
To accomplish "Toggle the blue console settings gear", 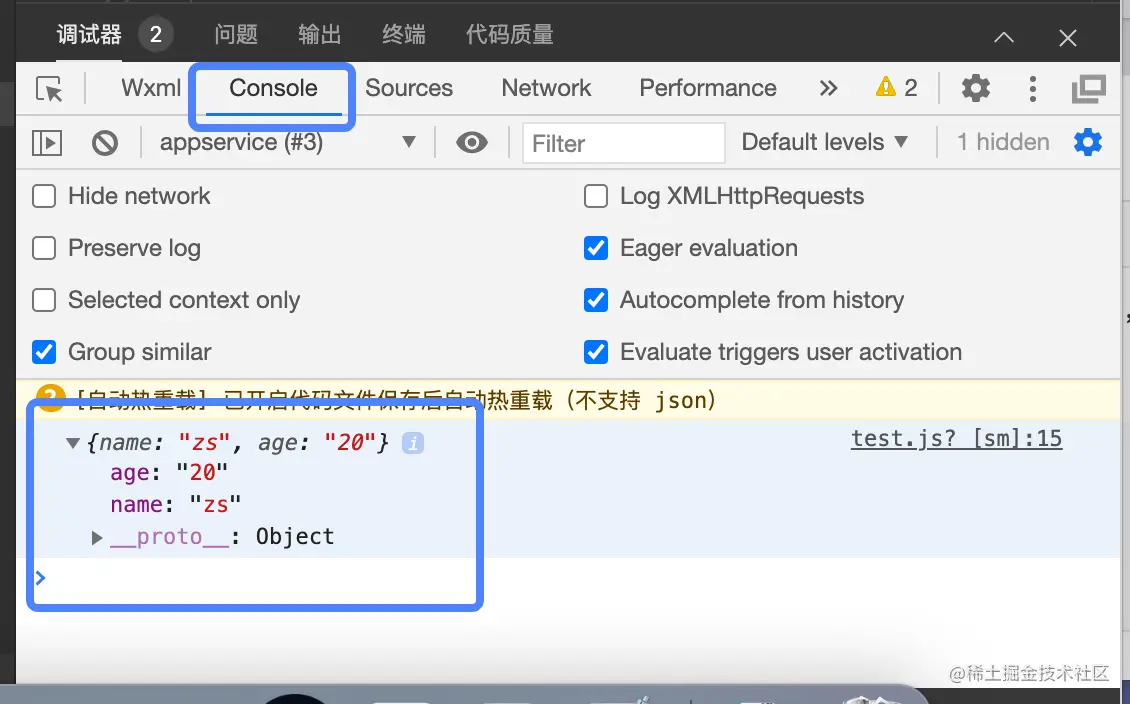I will click(1087, 142).
